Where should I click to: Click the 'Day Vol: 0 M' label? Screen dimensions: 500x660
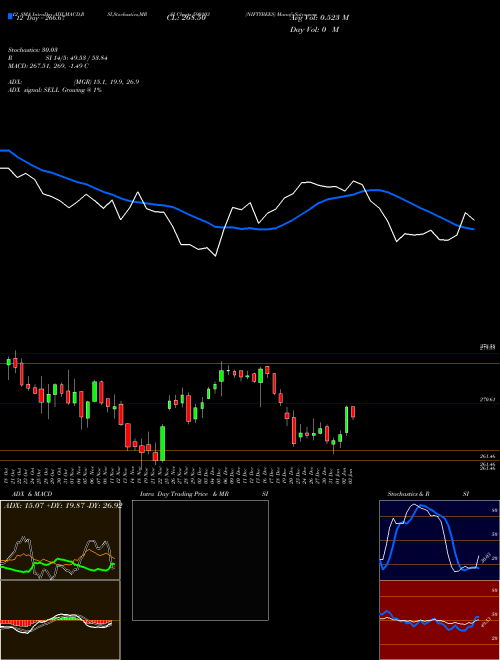(314, 30)
